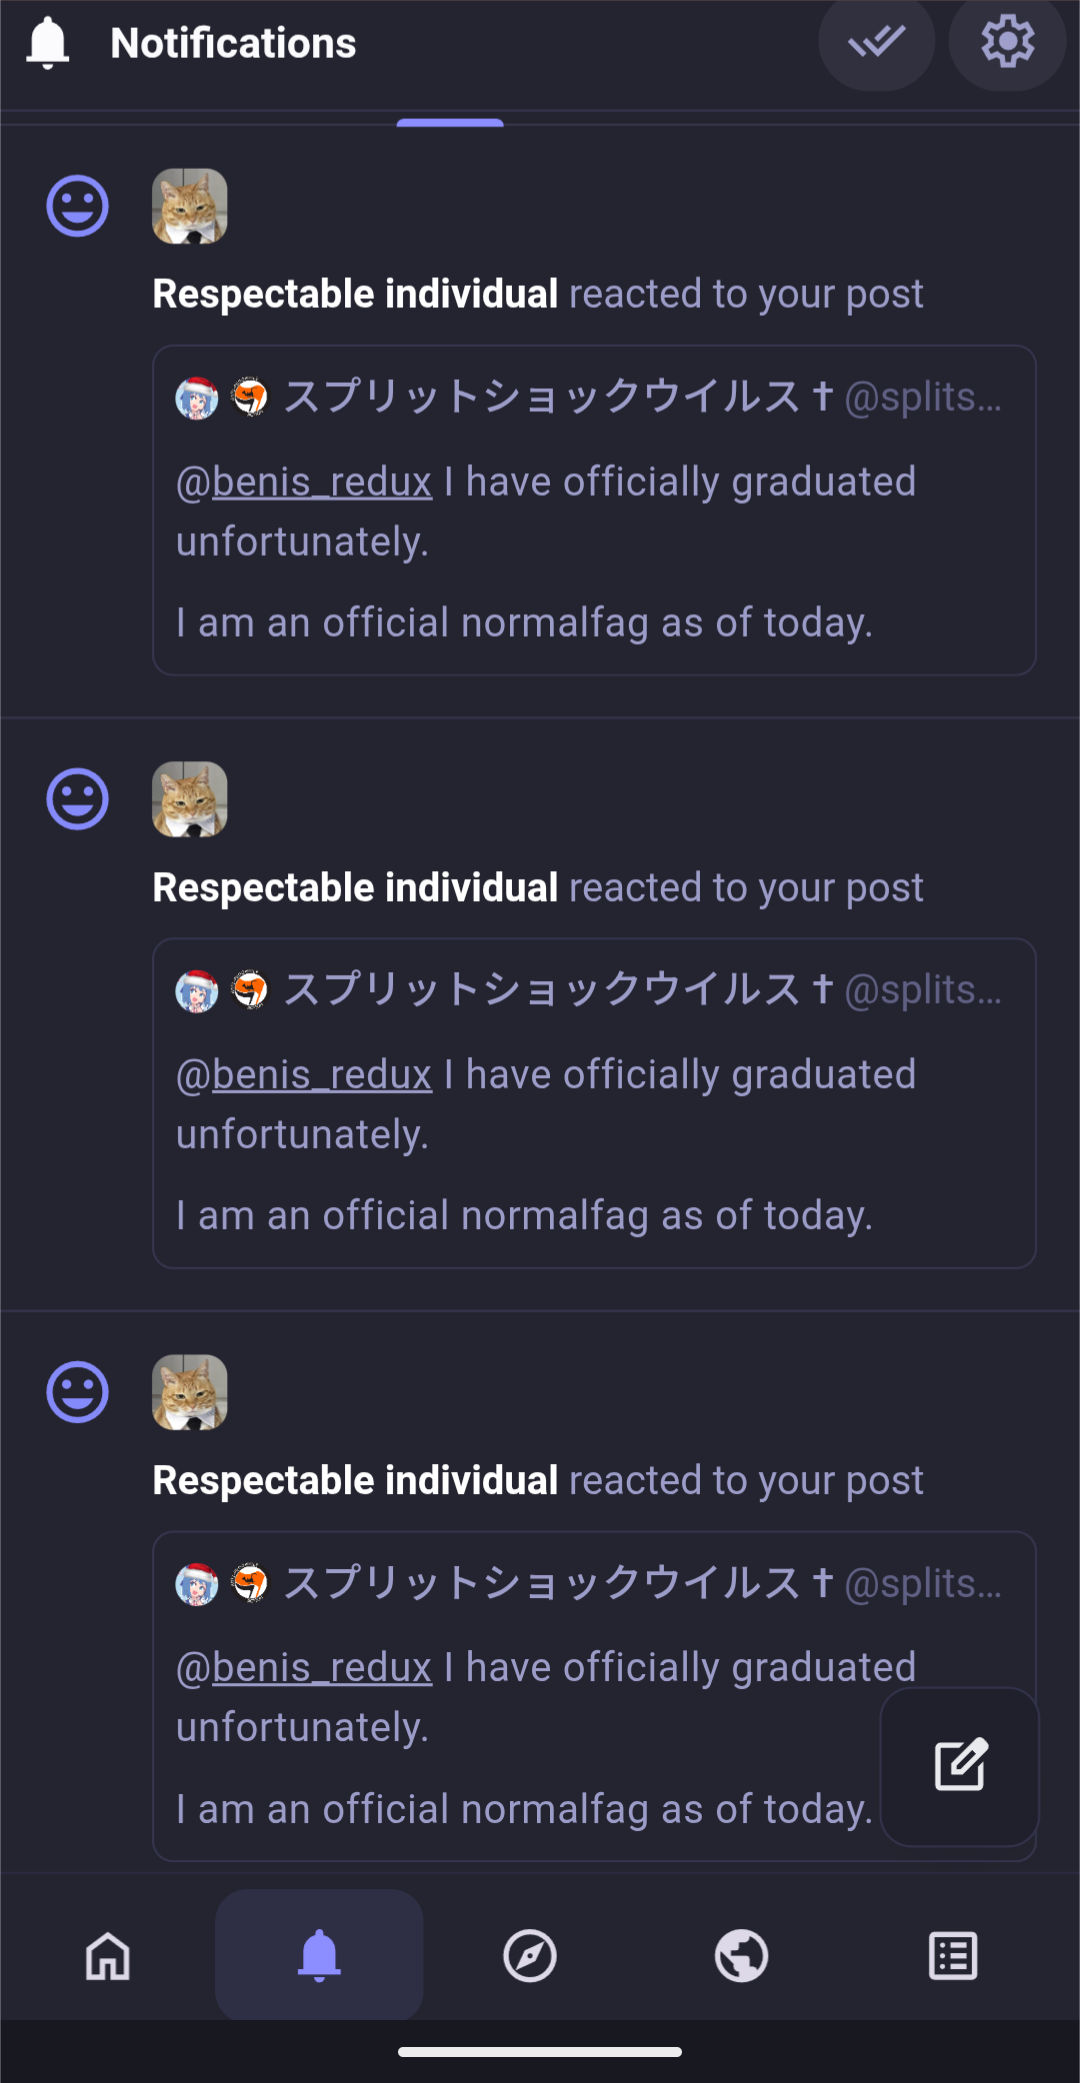Open second Respectable individual cat avatar
Viewport: 1080px width, 2083px height.
click(x=190, y=799)
